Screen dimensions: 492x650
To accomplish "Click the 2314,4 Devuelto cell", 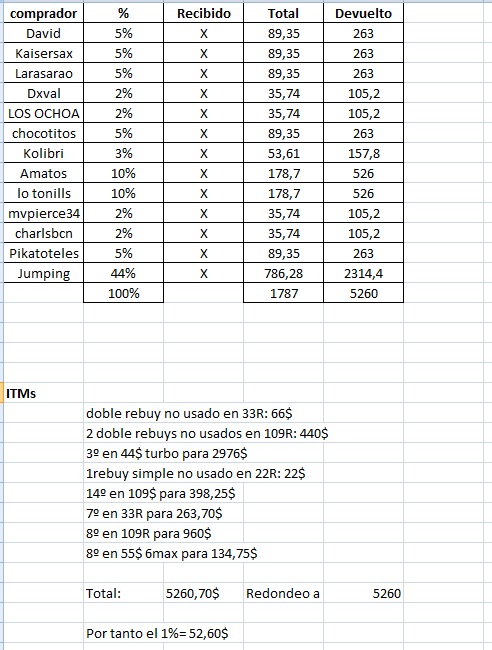I will 364,273.
